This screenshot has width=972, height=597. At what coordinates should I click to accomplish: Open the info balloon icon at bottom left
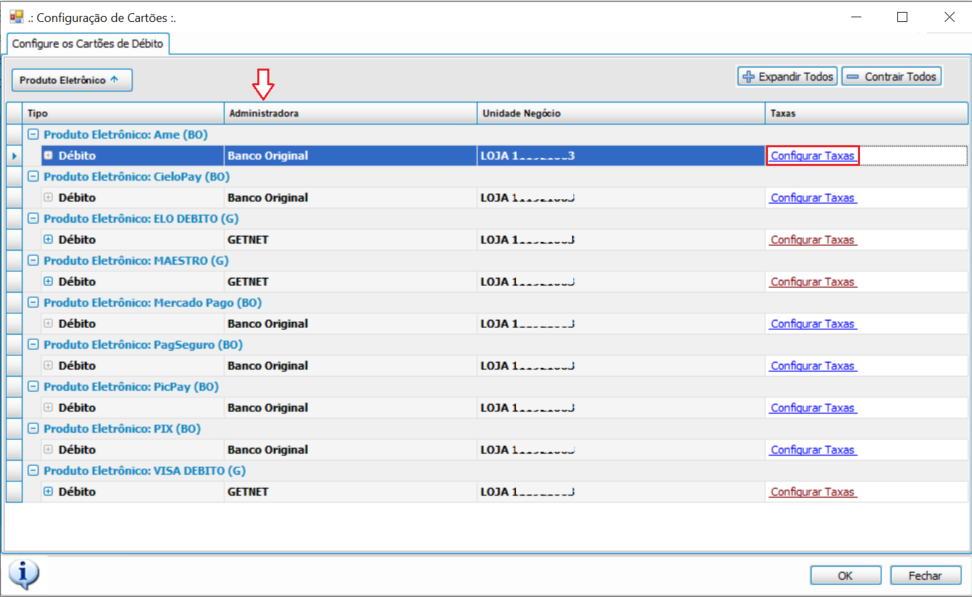click(24, 574)
